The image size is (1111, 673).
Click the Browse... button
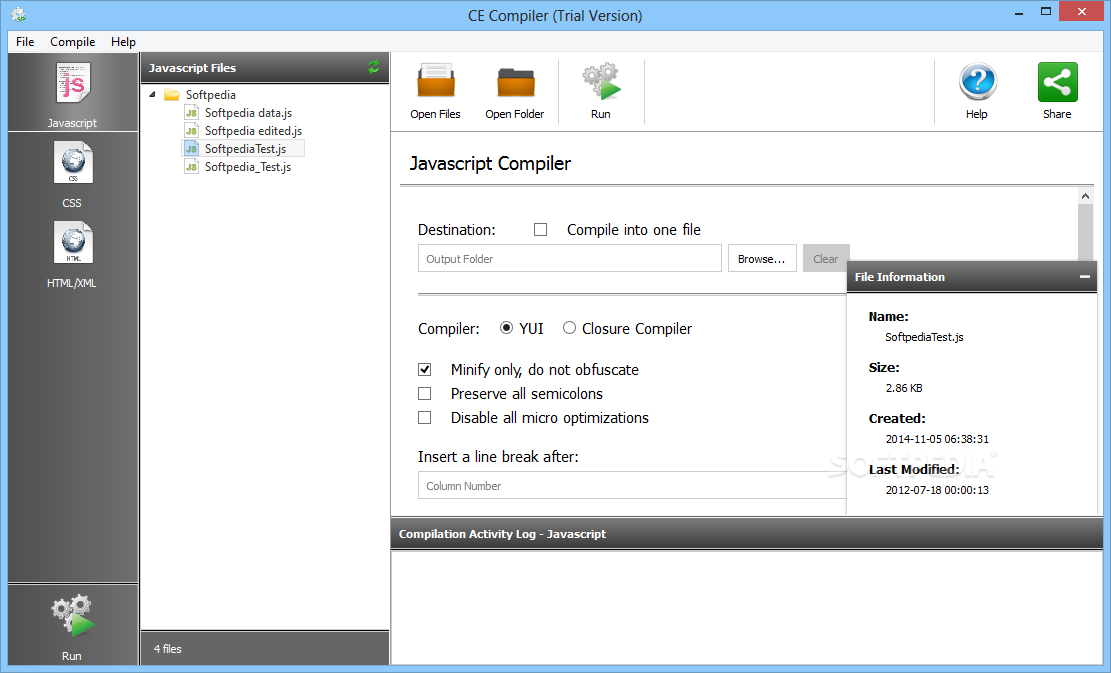(x=762, y=259)
